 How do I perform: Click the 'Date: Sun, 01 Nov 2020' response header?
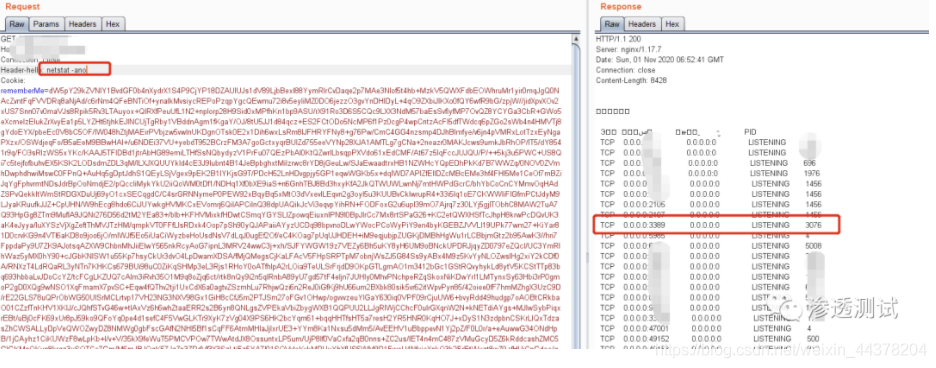pyautogui.click(x=660, y=60)
